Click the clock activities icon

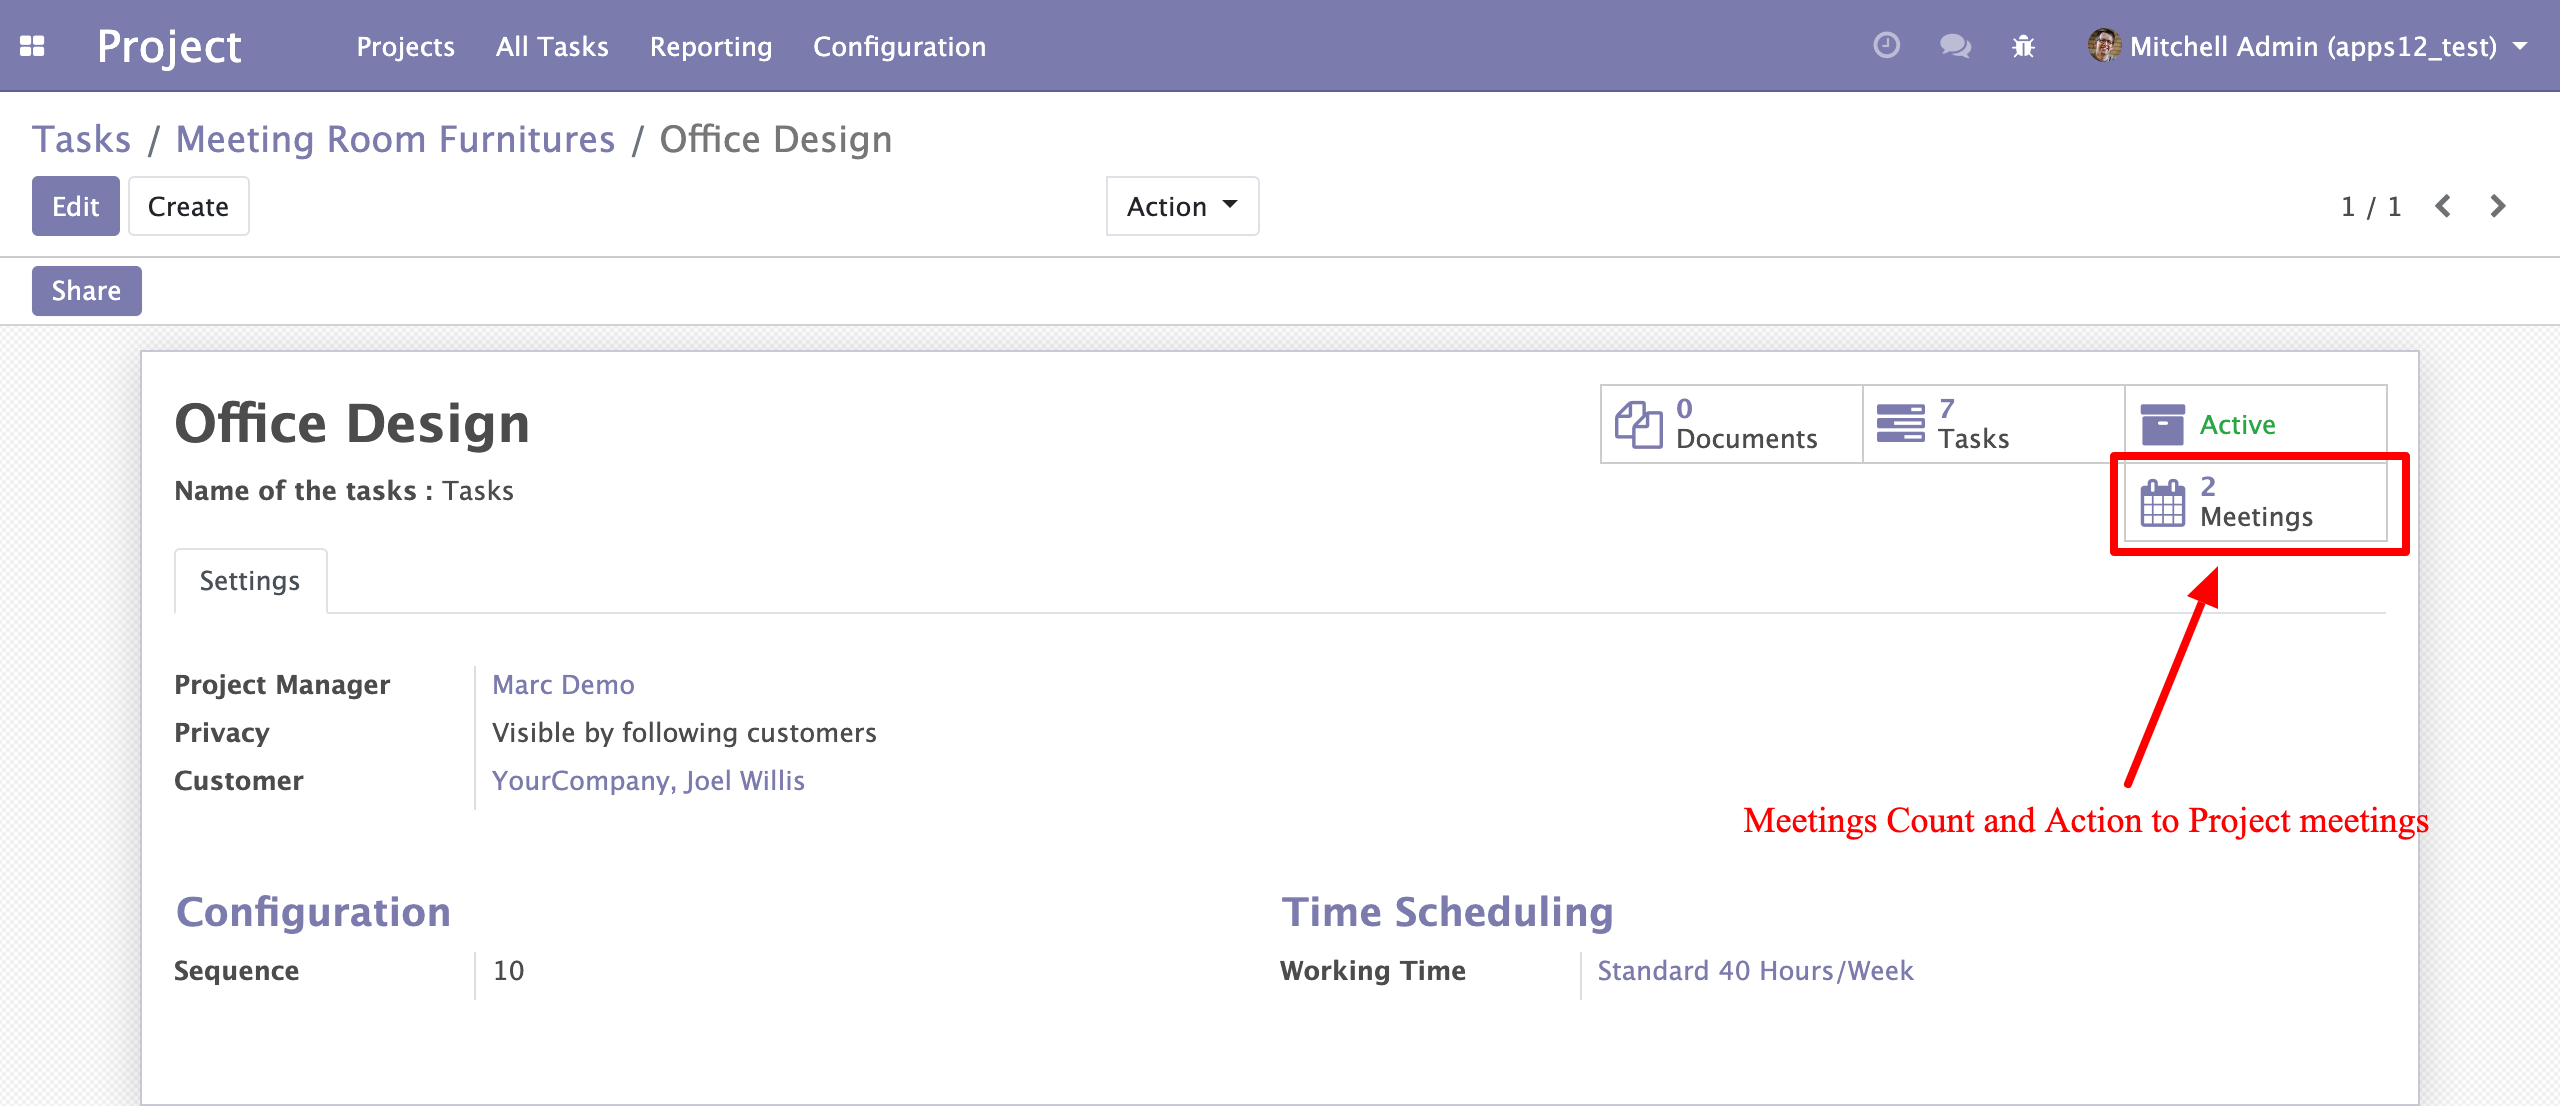point(1886,46)
